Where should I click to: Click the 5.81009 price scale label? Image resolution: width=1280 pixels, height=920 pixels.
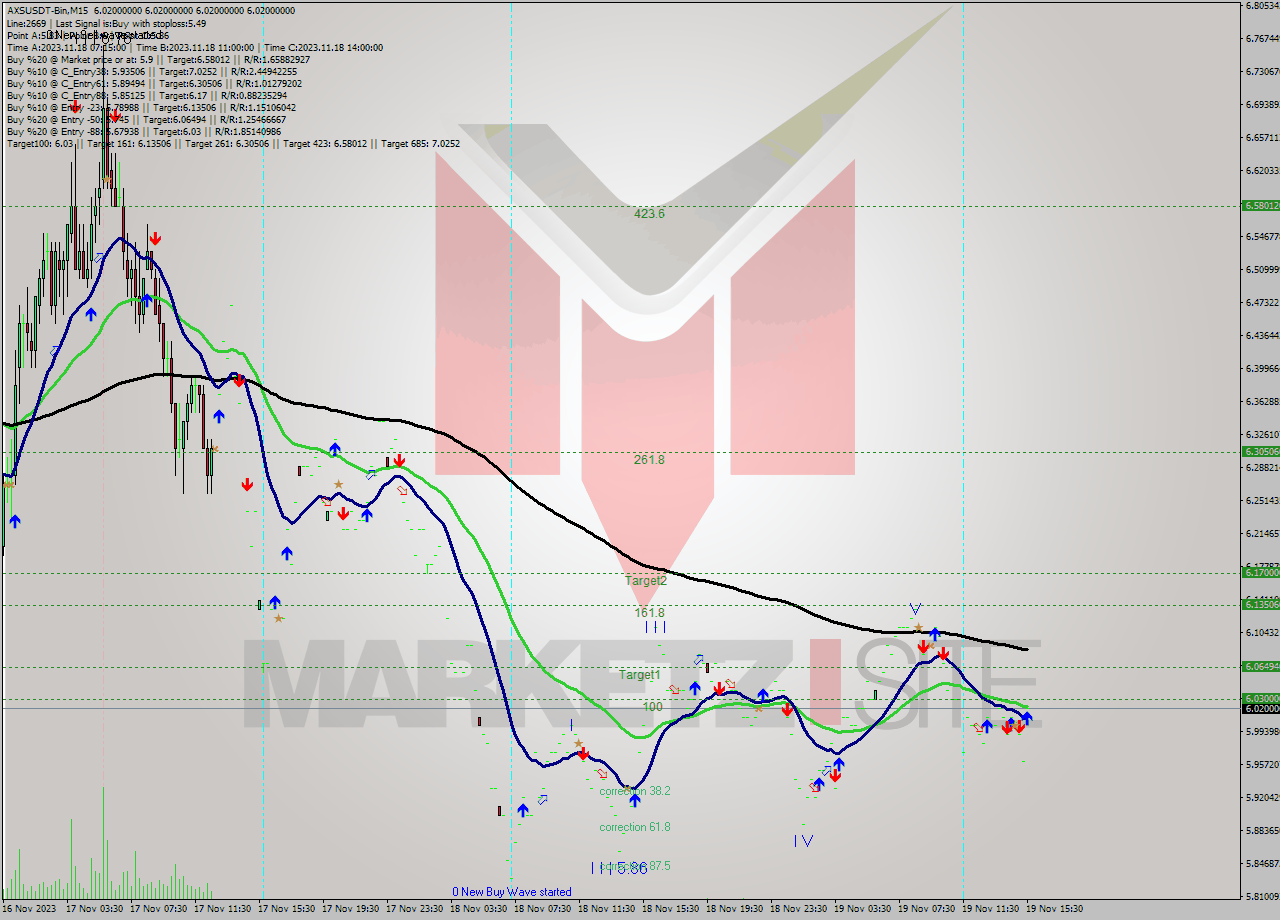point(1262,896)
